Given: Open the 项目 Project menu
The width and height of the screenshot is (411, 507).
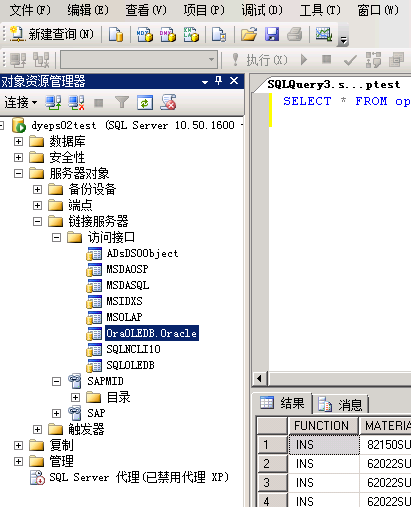Looking at the screenshot, I should pyautogui.click(x=204, y=10).
